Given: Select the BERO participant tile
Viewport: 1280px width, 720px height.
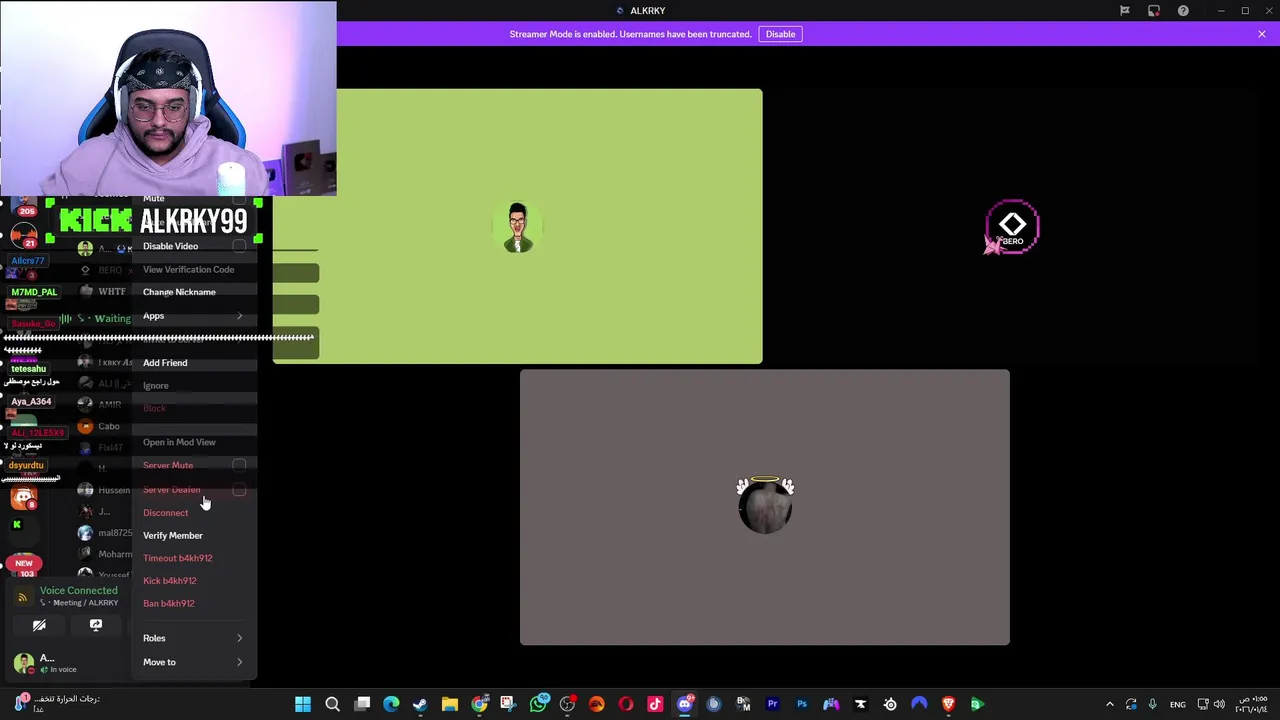Looking at the screenshot, I should tap(1013, 227).
